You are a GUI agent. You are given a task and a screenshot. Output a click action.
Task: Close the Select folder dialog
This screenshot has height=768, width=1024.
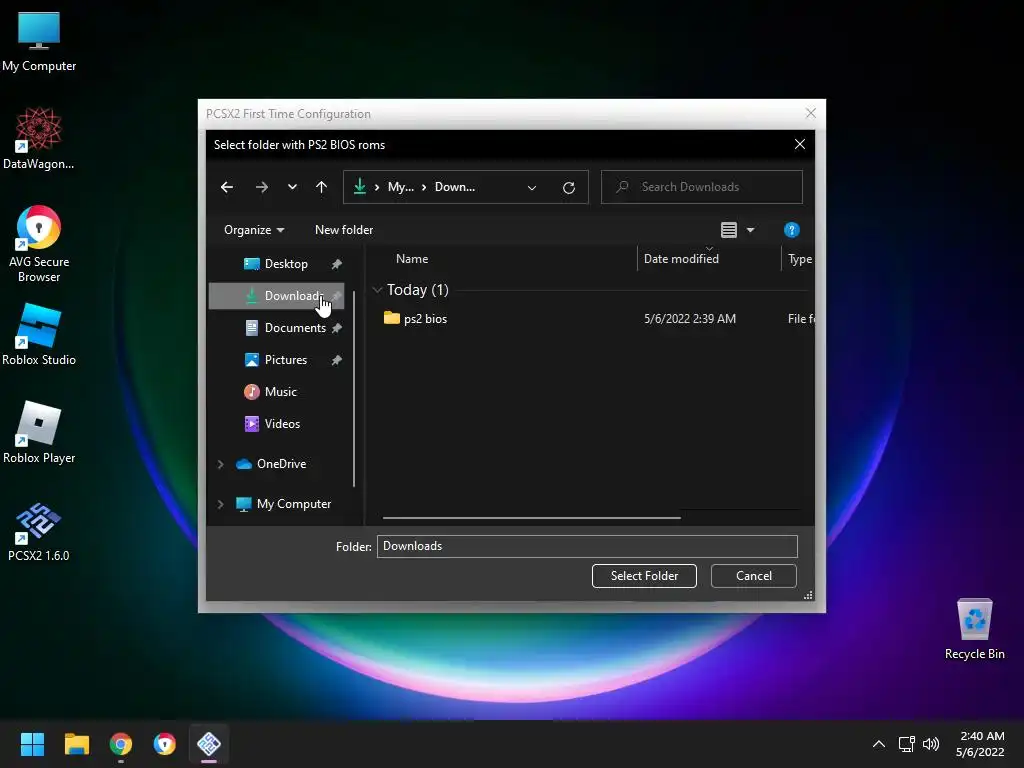coord(800,144)
